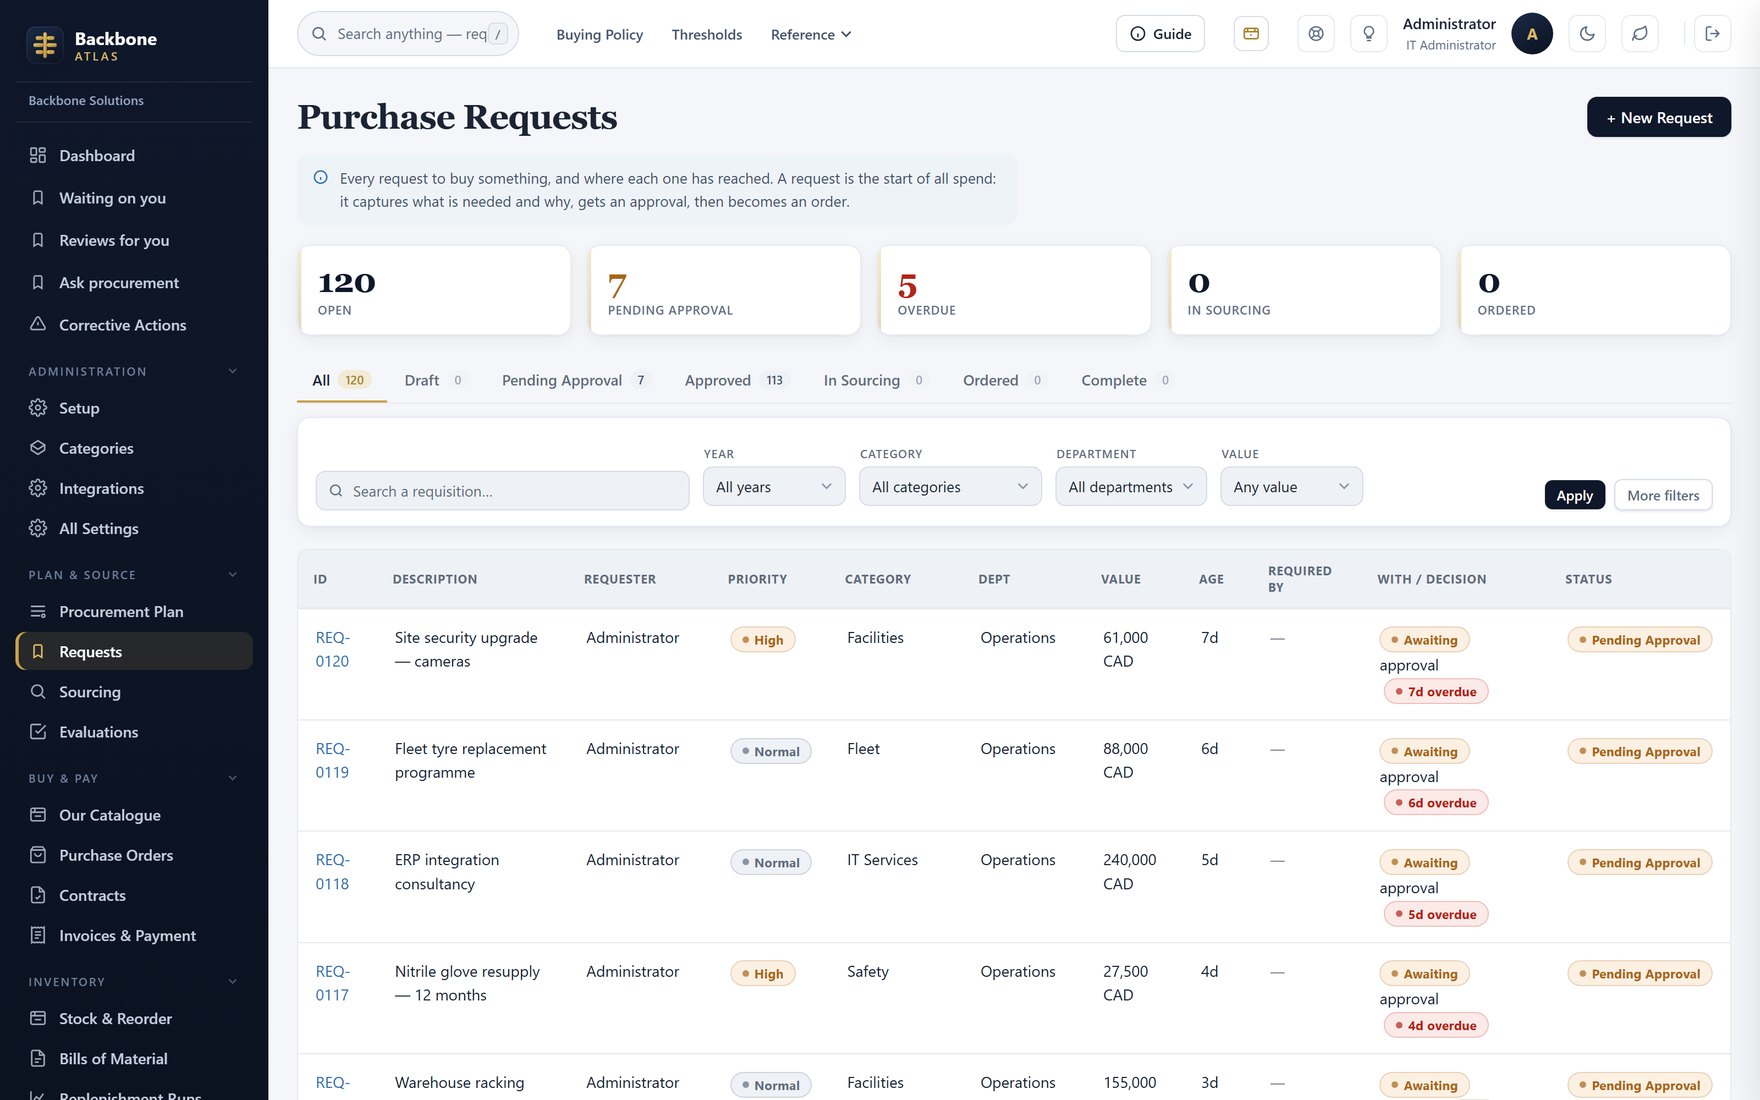Click the In Sourcing summary card
Image resolution: width=1760 pixels, height=1100 pixels.
pyautogui.click(x=1305, y=290)
